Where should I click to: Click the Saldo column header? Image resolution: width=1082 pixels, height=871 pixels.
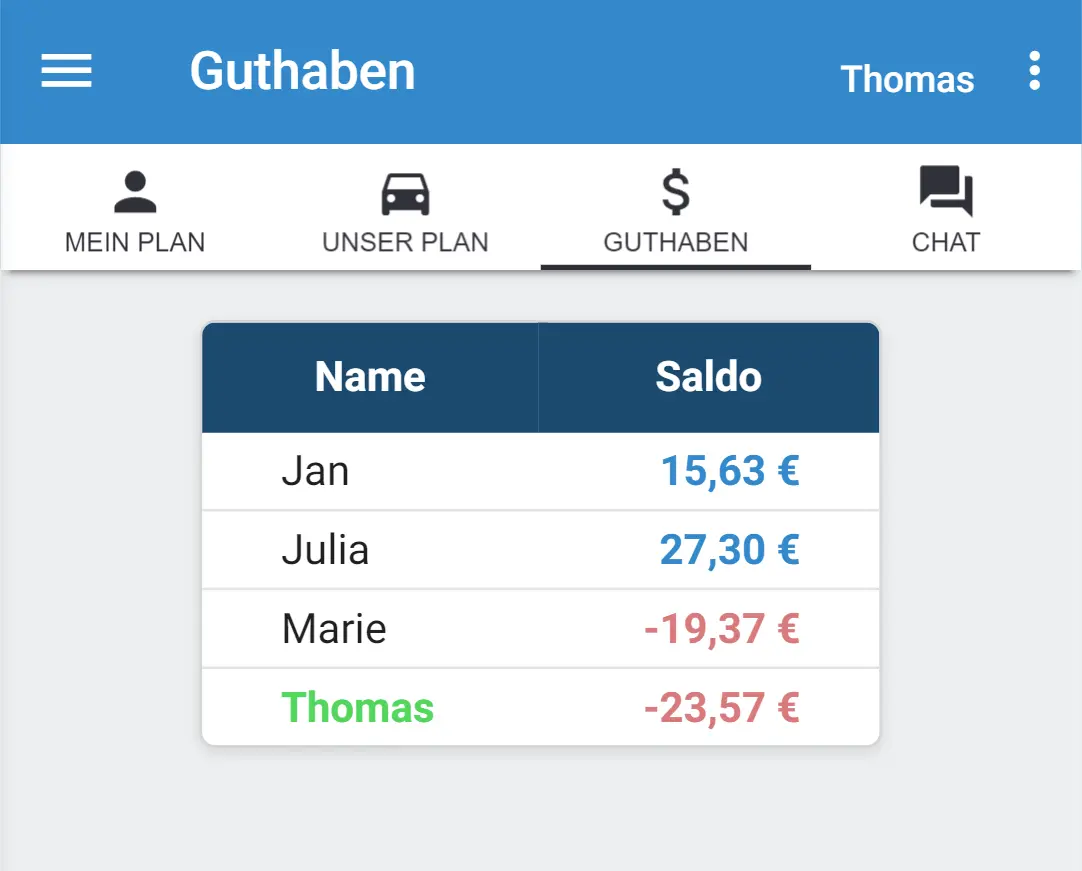[x=709, y=377]
